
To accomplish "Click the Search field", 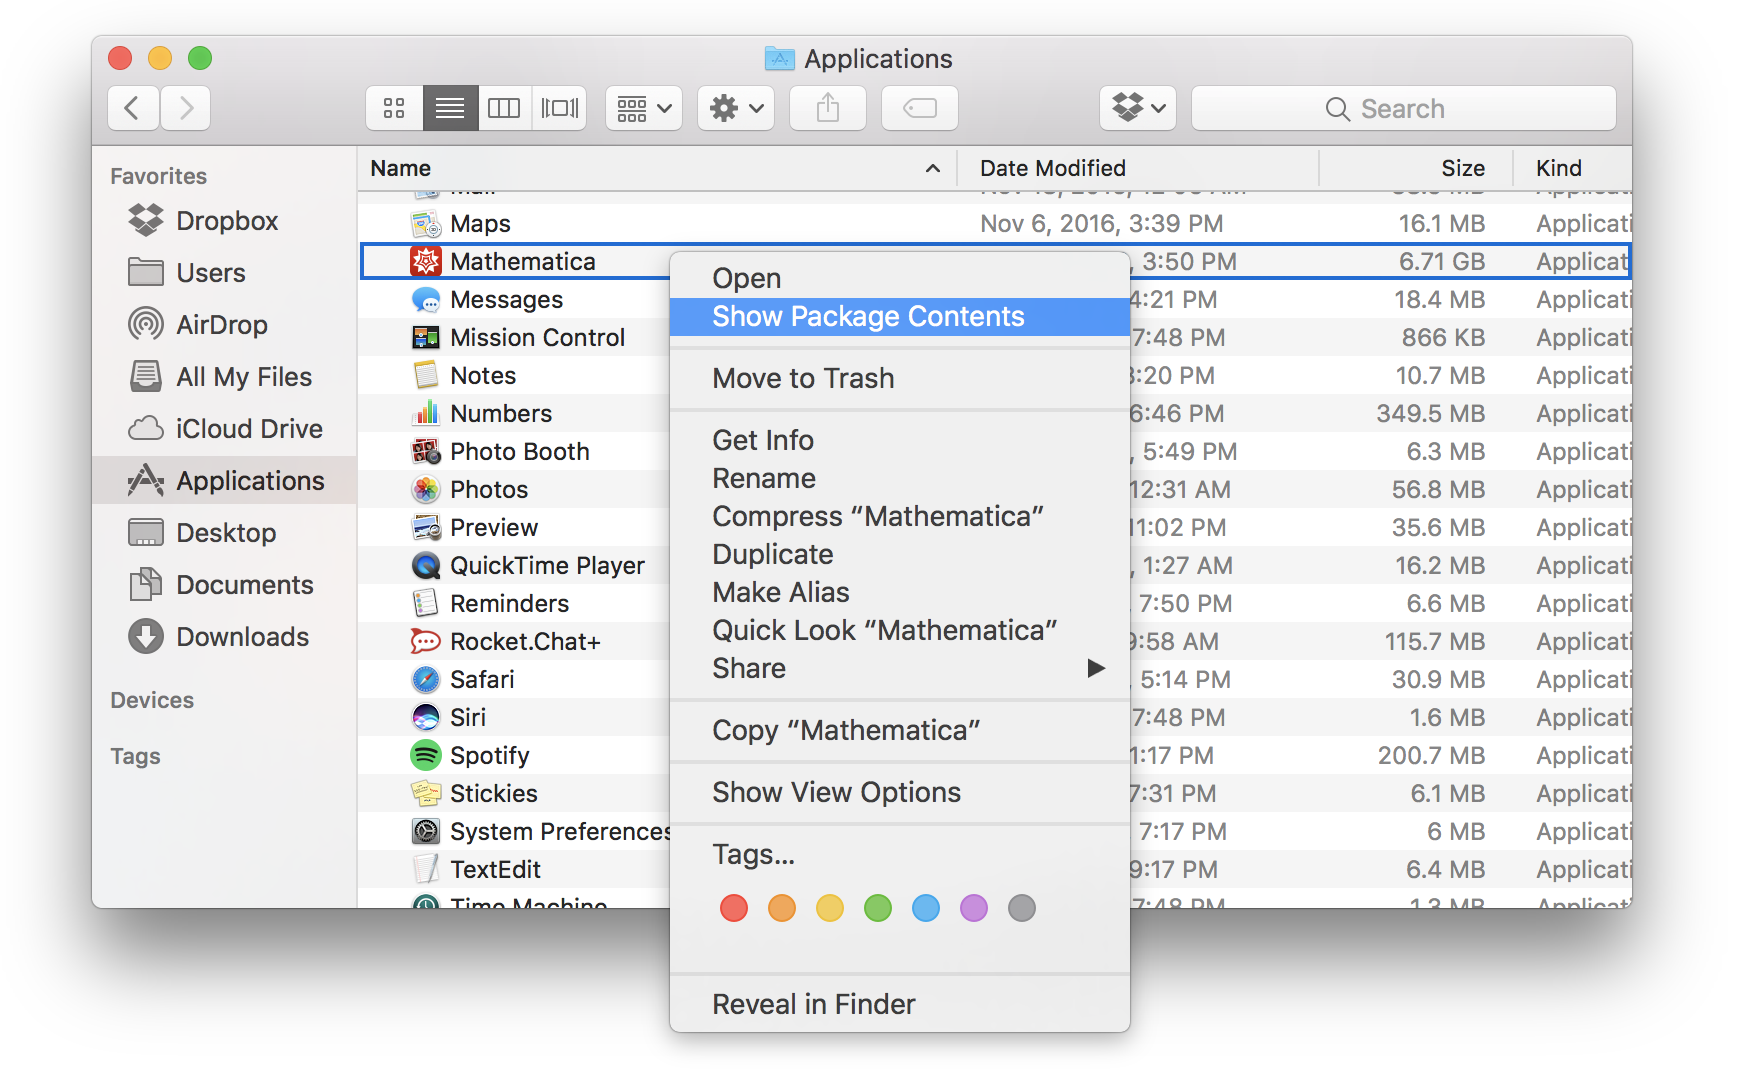I will tap(1404, 108).
